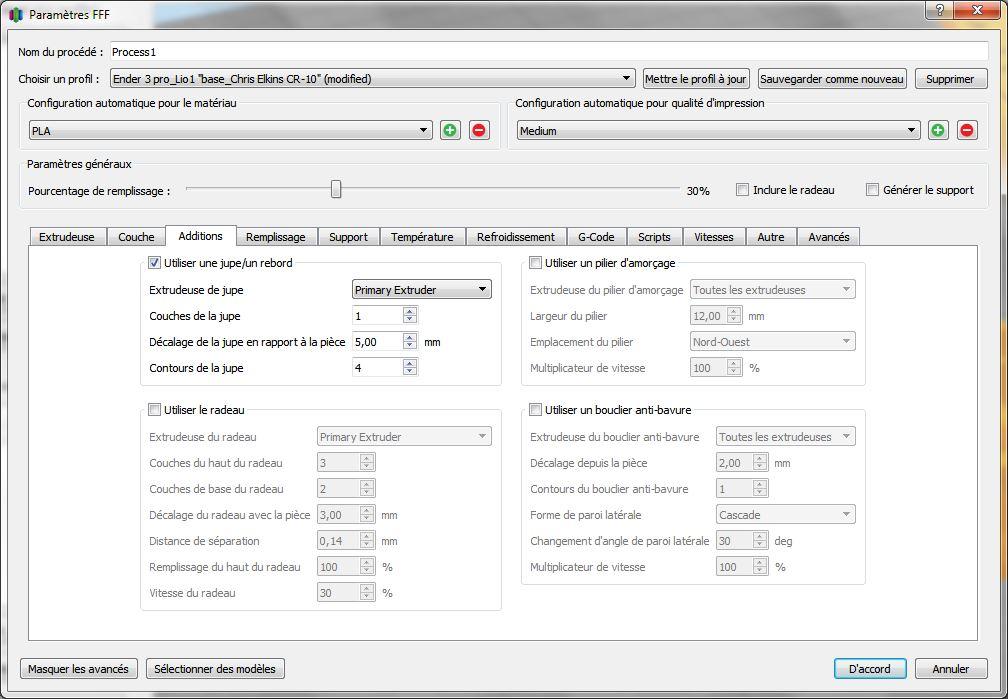Open the G-Code tab
Viewport: 1008px width, 699px height.
(596, 237)
